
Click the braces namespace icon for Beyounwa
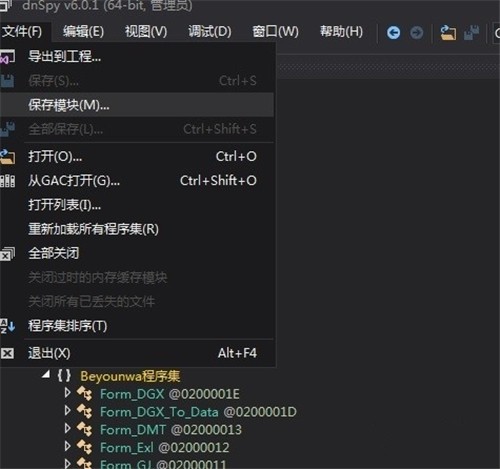(64, 376)
